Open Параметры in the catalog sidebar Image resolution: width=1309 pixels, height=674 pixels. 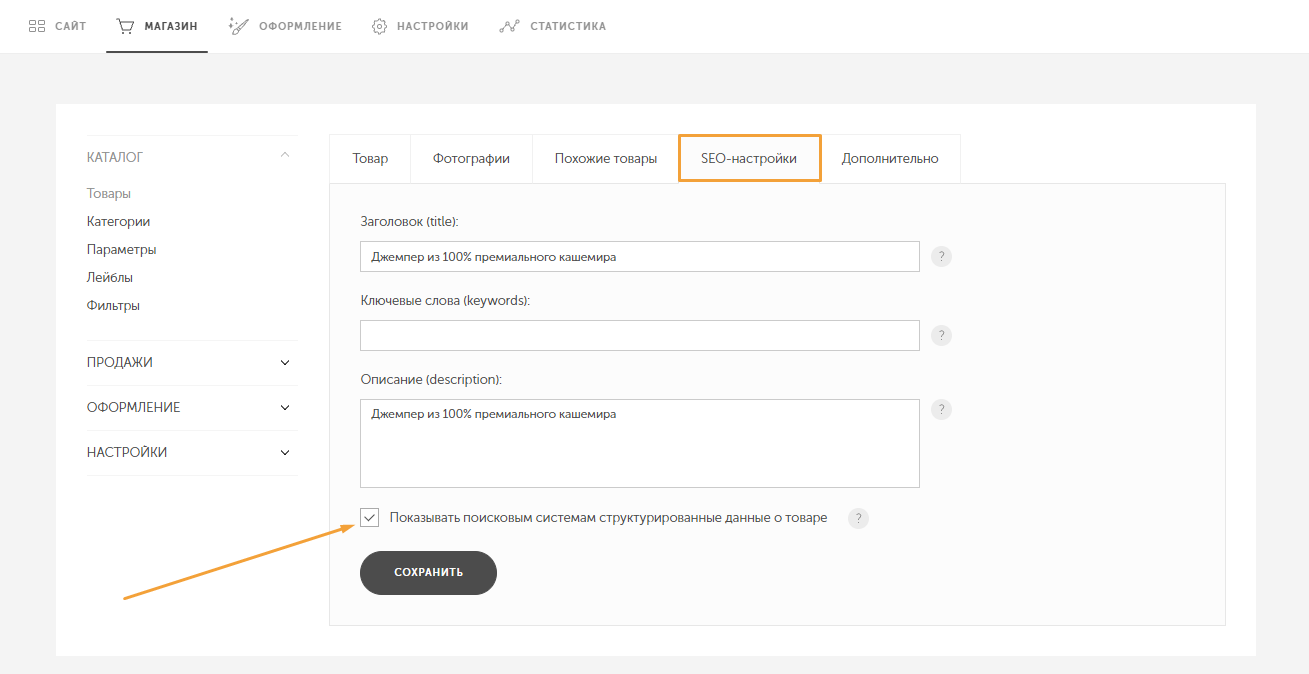point(122,250)
